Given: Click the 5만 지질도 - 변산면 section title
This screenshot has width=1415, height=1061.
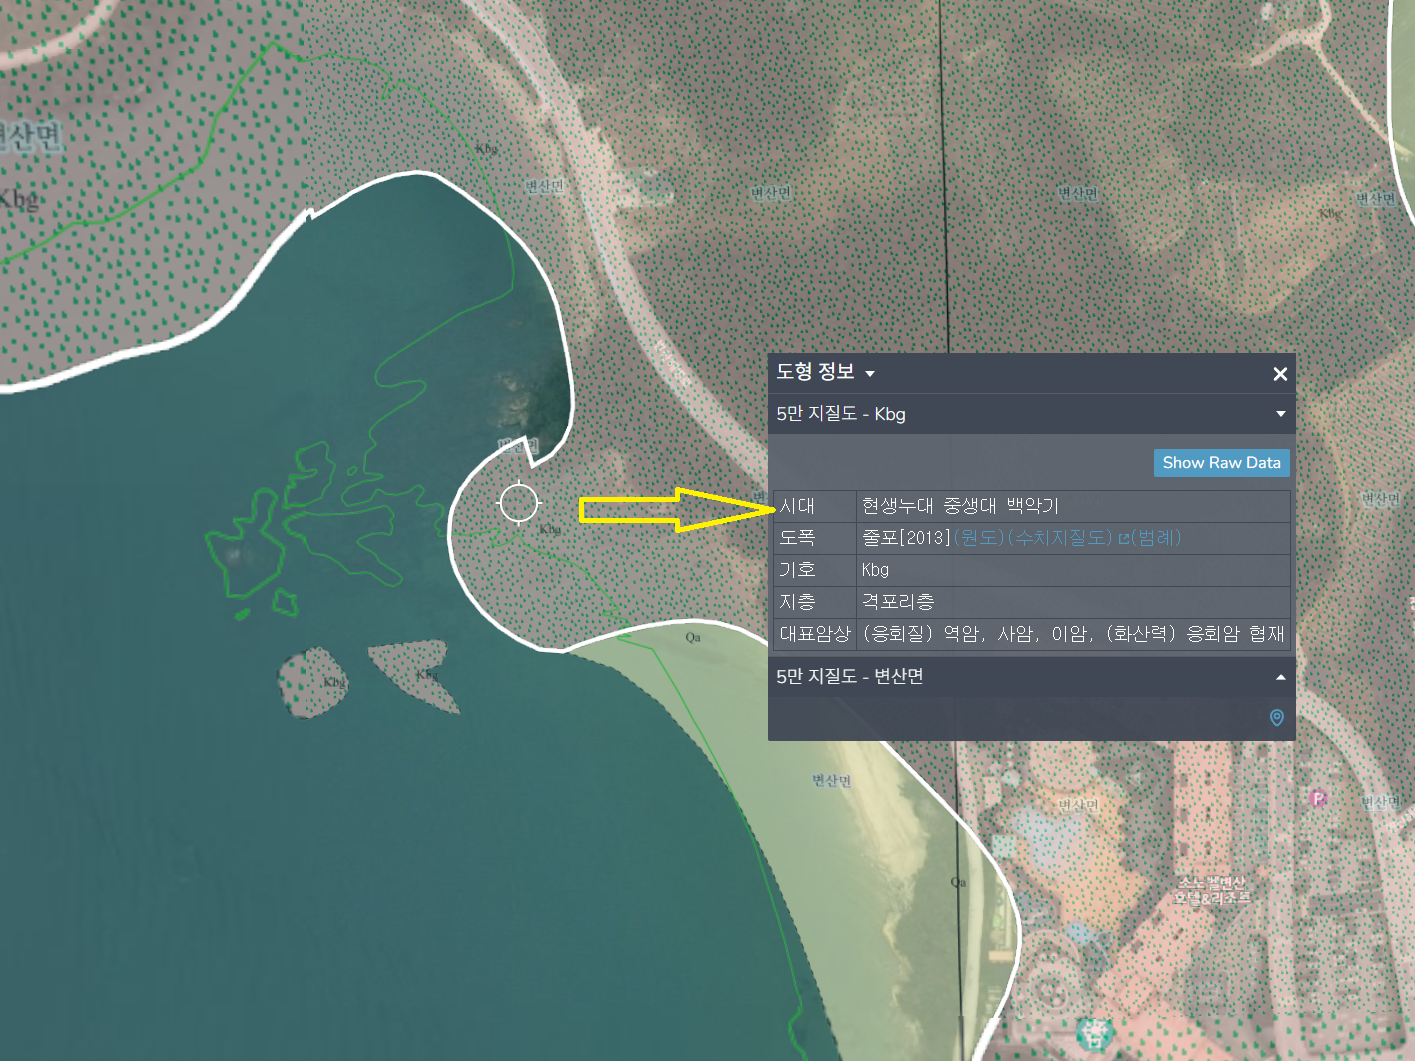Looking at the screenshot, I should (x=849, y=677).
